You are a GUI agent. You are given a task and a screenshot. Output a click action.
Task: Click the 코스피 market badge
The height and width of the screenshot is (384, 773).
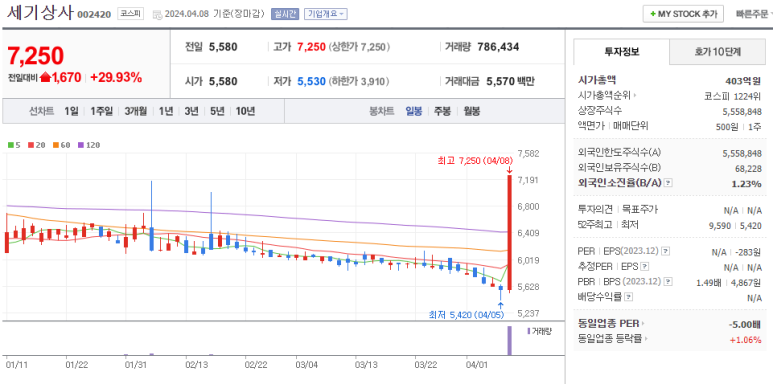[130, 14]
